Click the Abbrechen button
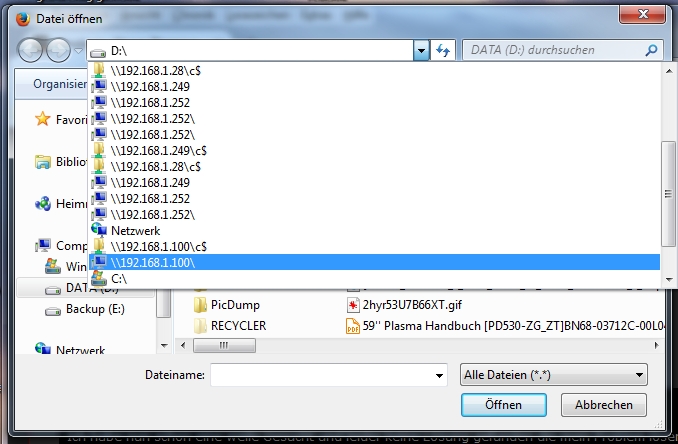 (x=604, y=405)
